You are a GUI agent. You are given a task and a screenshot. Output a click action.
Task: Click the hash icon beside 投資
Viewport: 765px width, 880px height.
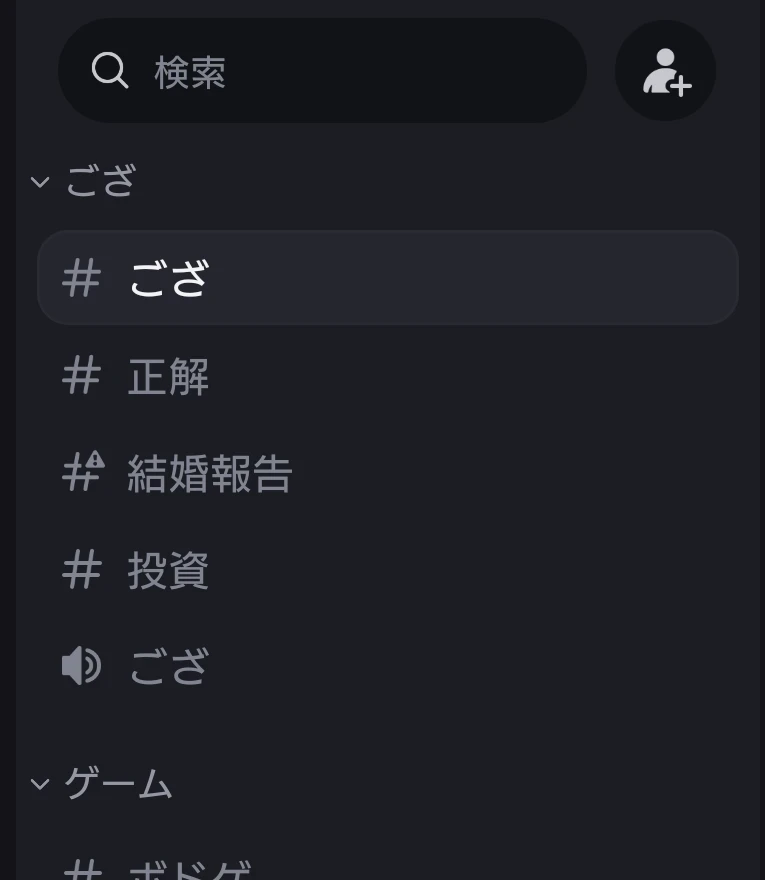[x=81, y=571]
